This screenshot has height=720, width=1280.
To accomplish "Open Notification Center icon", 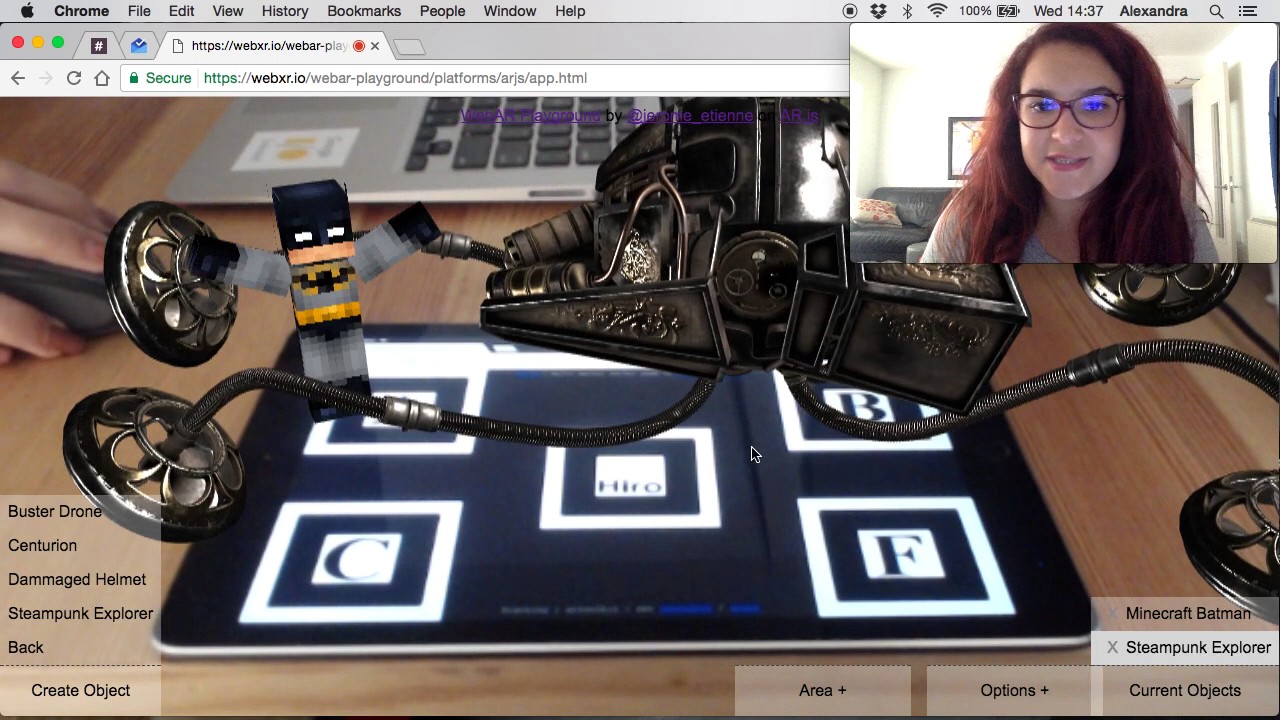I will click(x=1247, y=11).
